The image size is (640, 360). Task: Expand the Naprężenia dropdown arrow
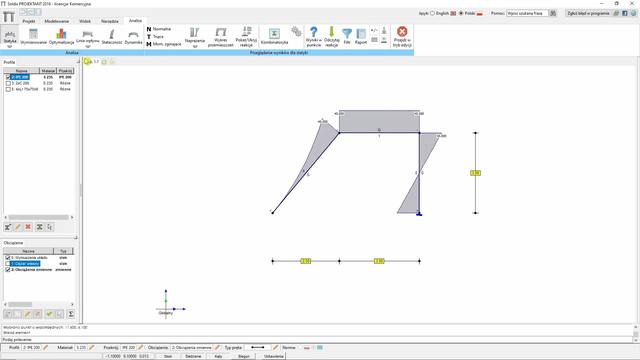click(195, 47)
